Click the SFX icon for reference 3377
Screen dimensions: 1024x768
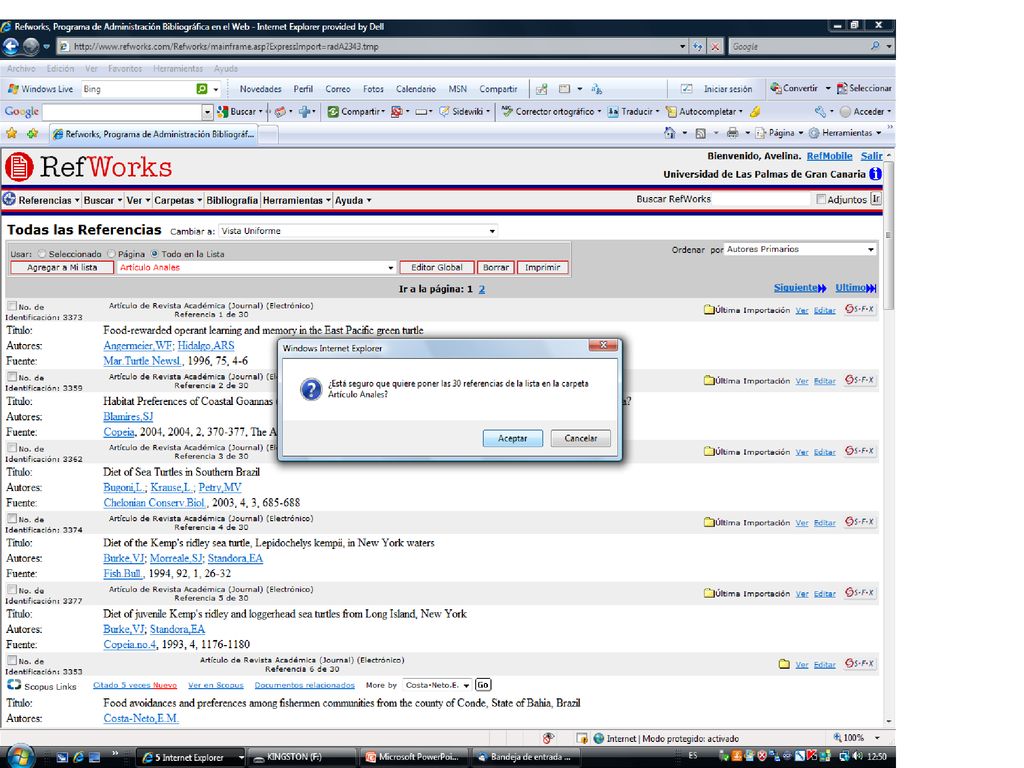[x=859, y=592]
